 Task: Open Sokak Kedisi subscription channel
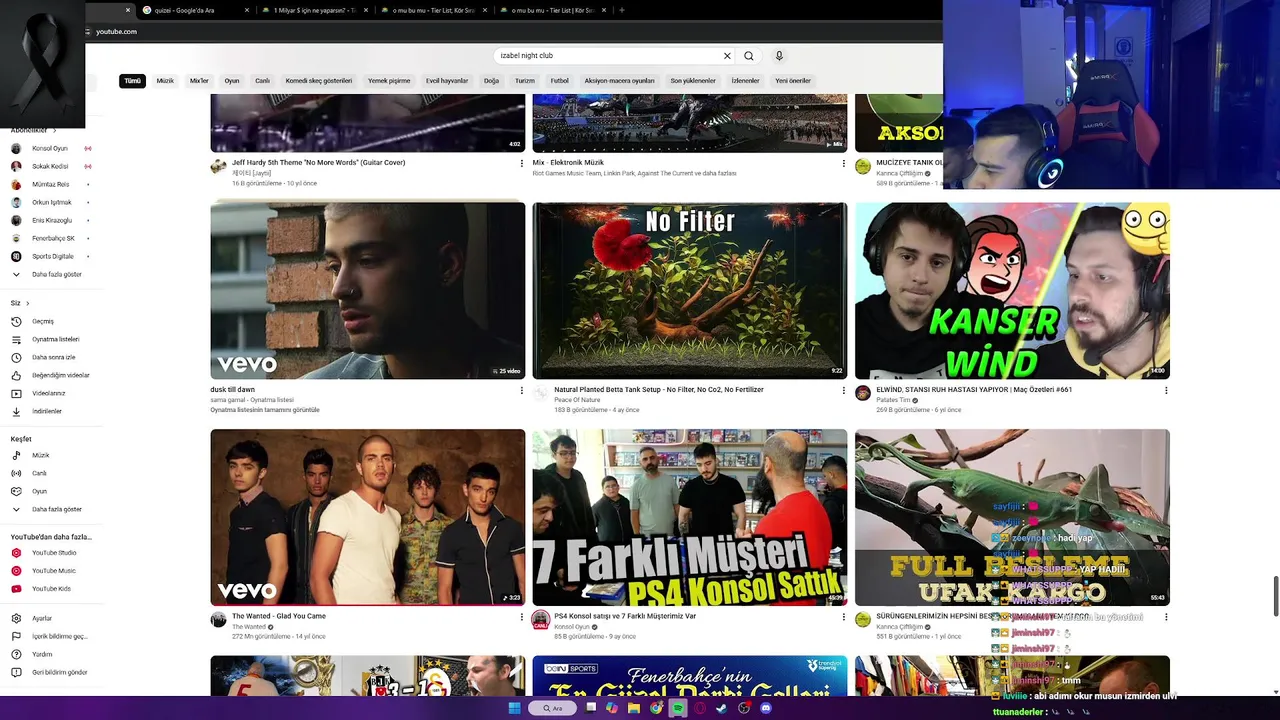coord(52,166)
